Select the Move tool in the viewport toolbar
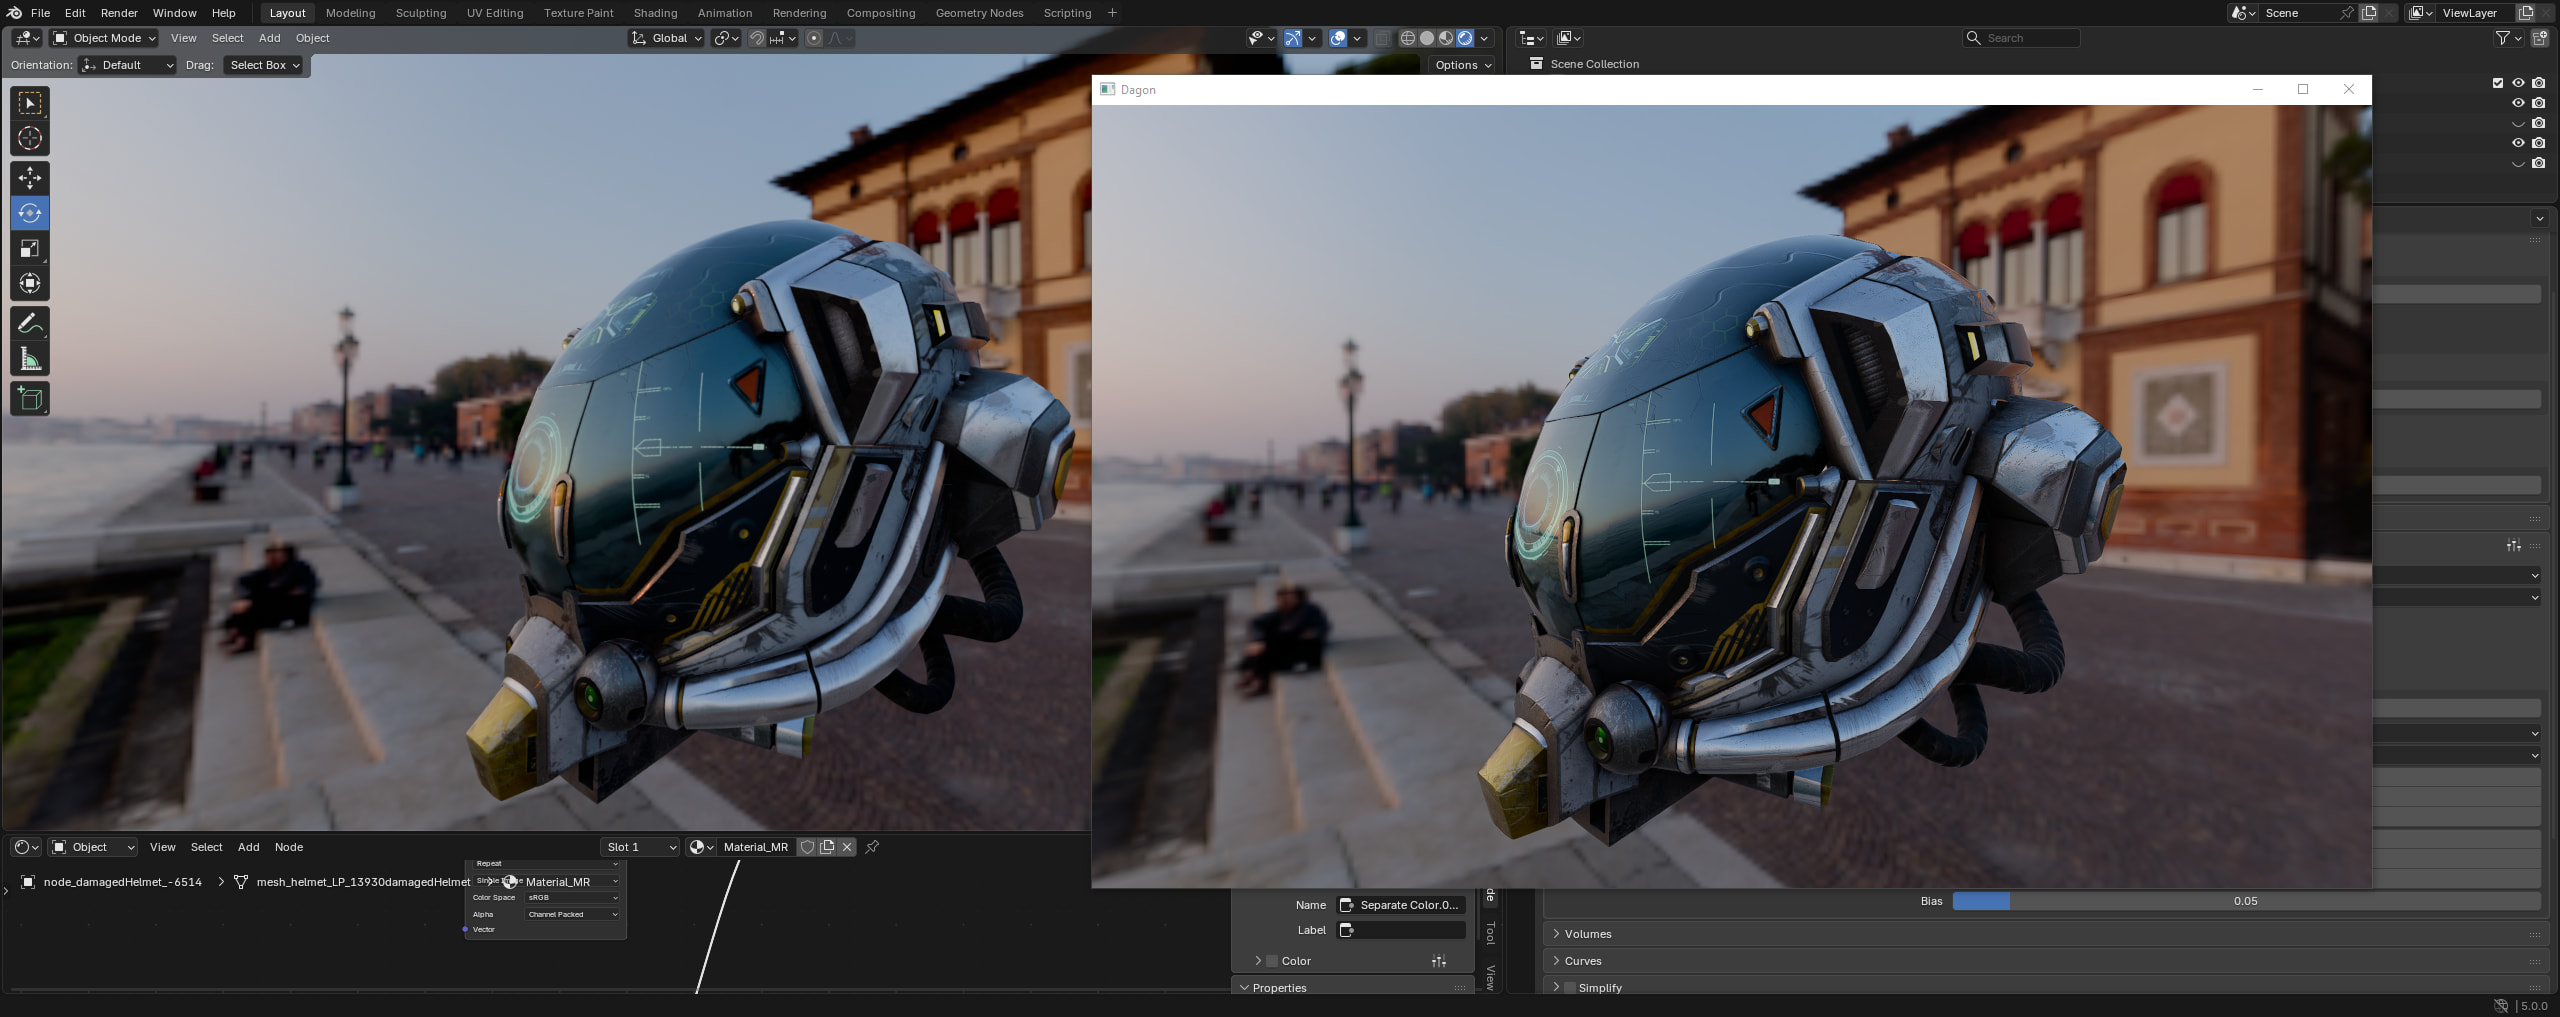This screenshot has width=2560, height=1017. (30, 178)
